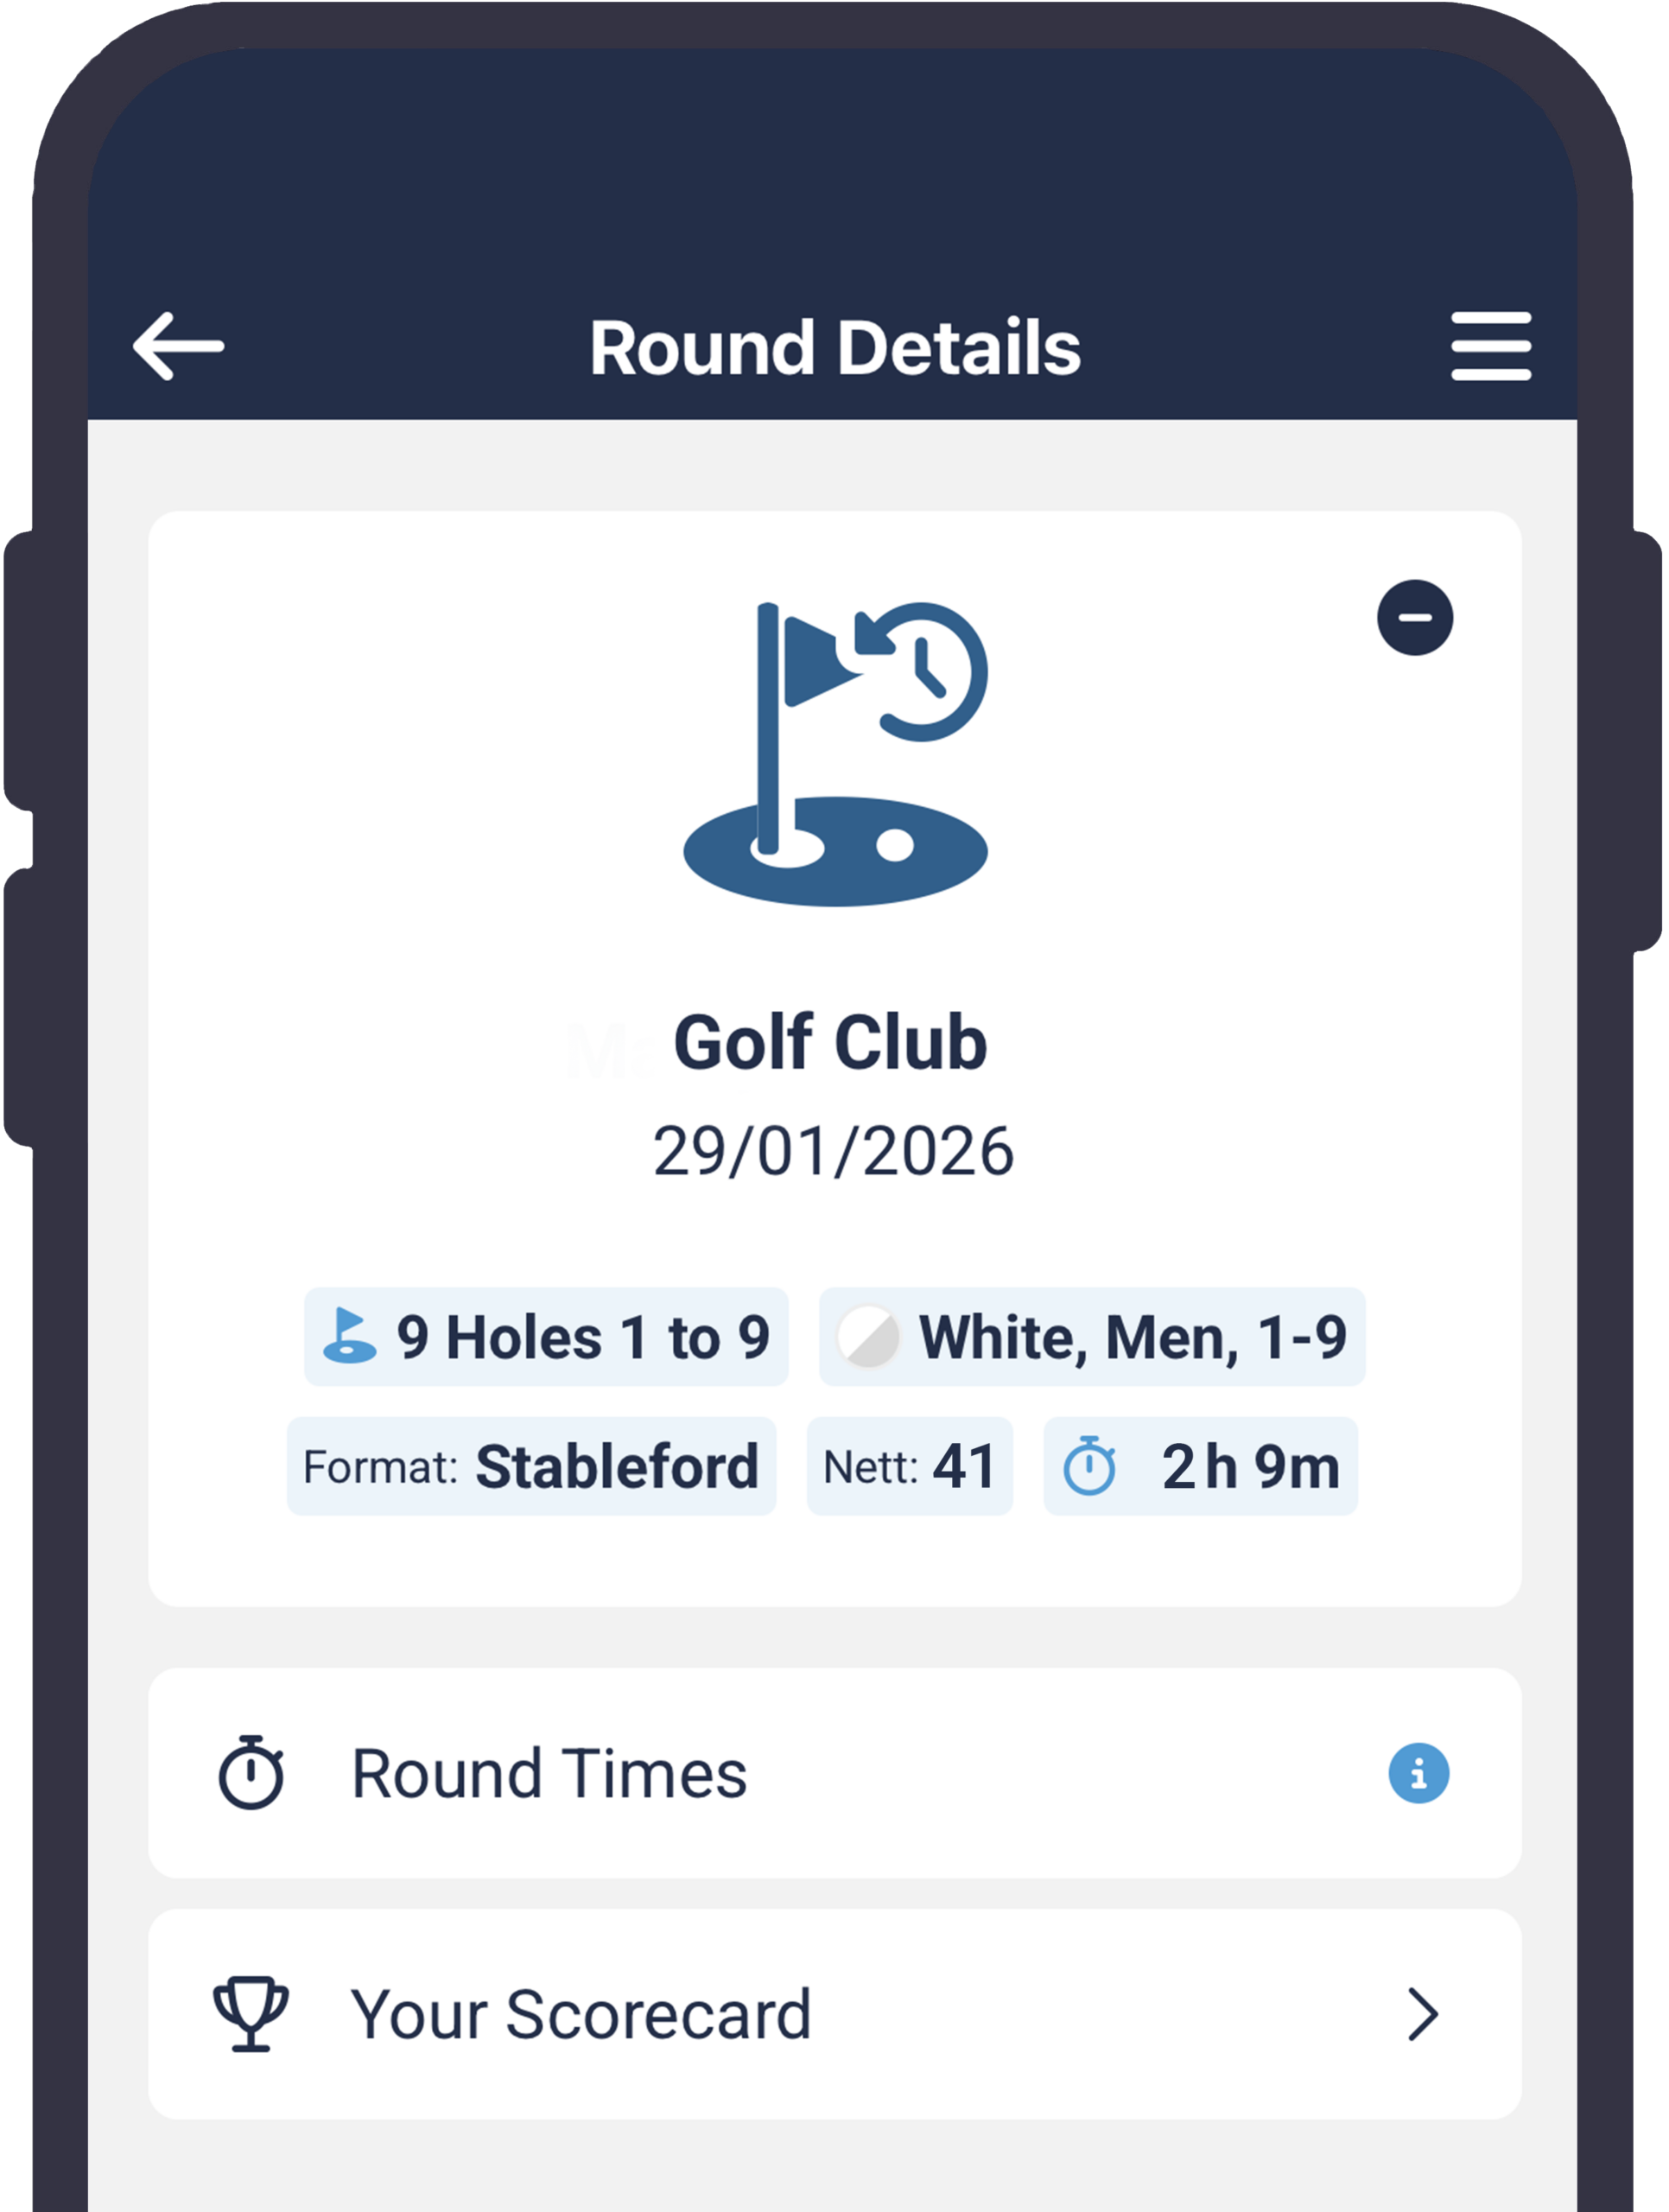
Task: Tap the round date 29/01/2026
Action: pyautogui.click(x=833, y=1151)
